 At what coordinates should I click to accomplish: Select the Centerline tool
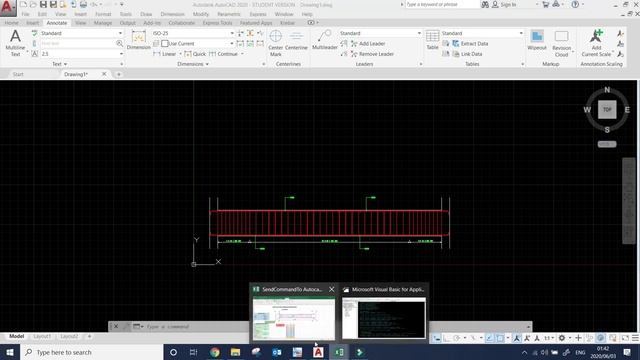pyautogui.click(x=296, y=40)
